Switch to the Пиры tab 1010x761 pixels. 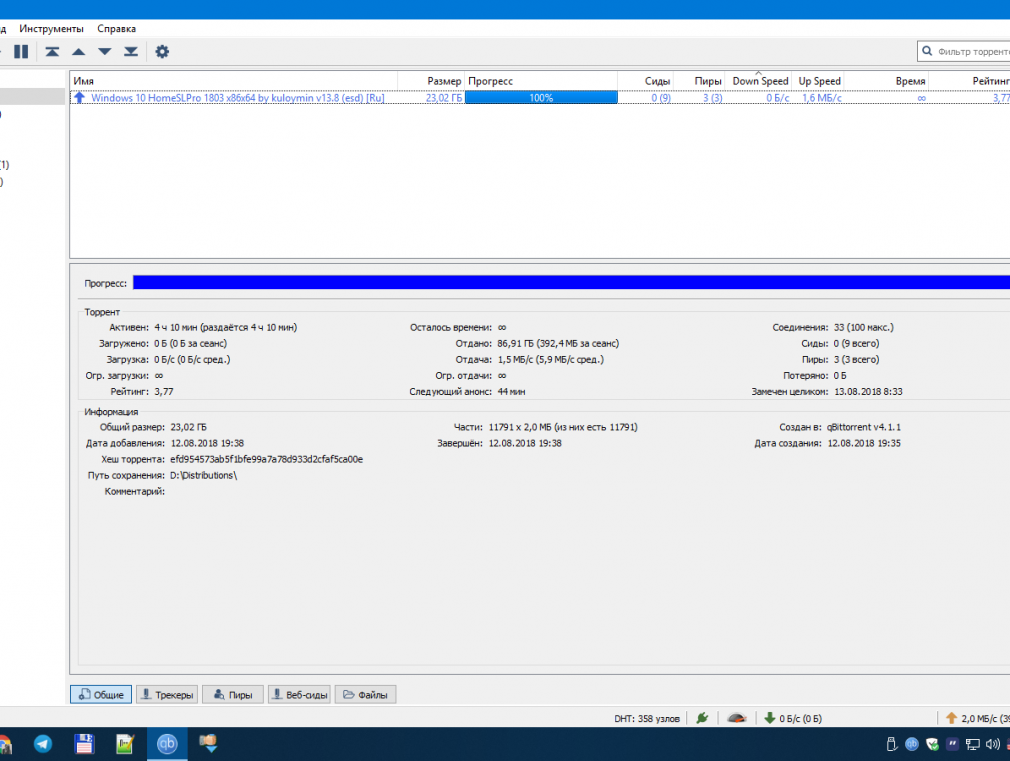click(233, 694)
